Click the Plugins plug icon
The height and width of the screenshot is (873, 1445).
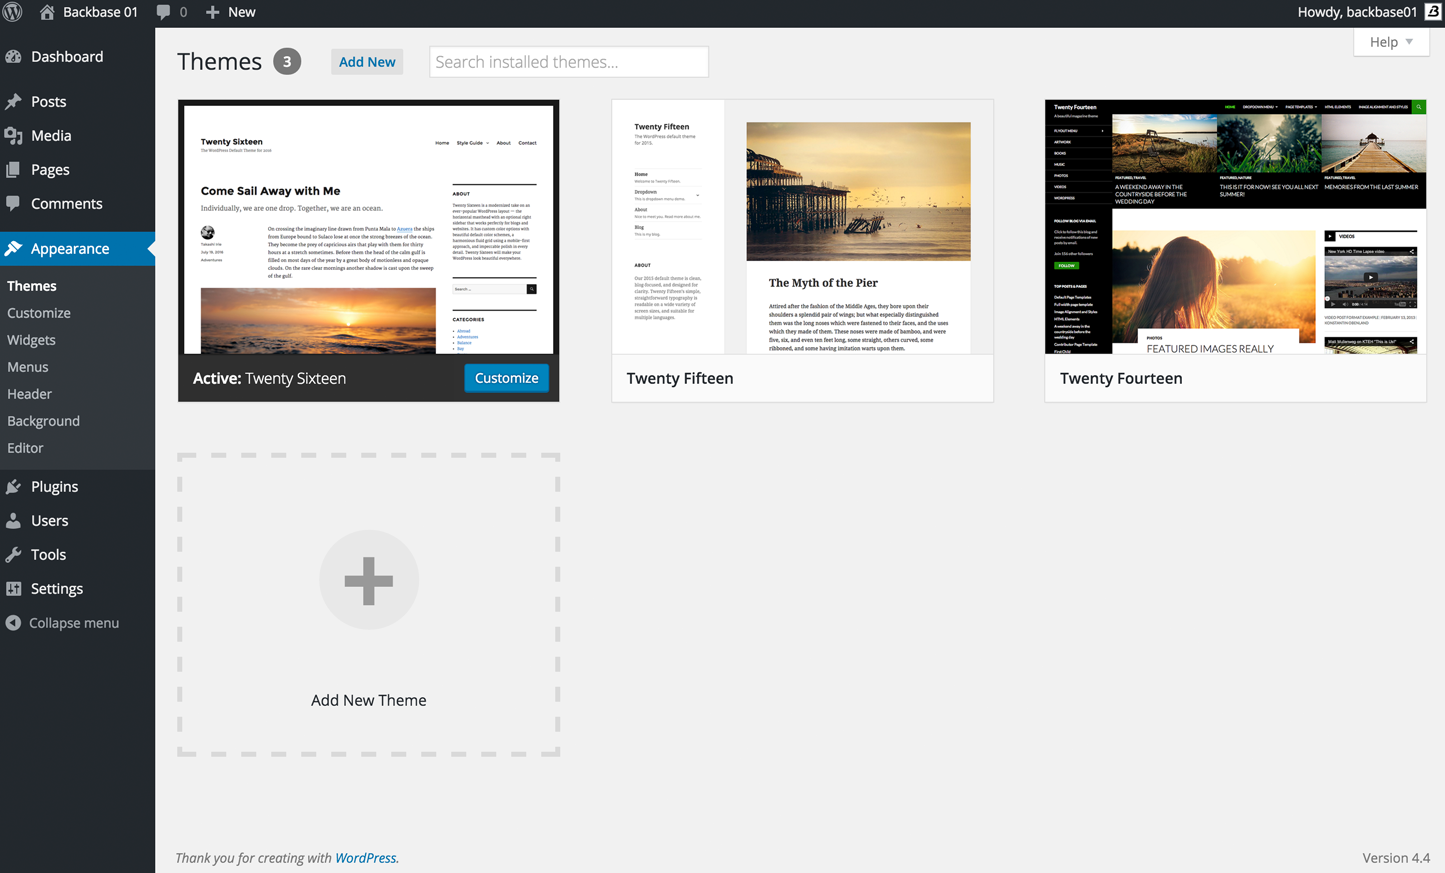click(14, 487)
